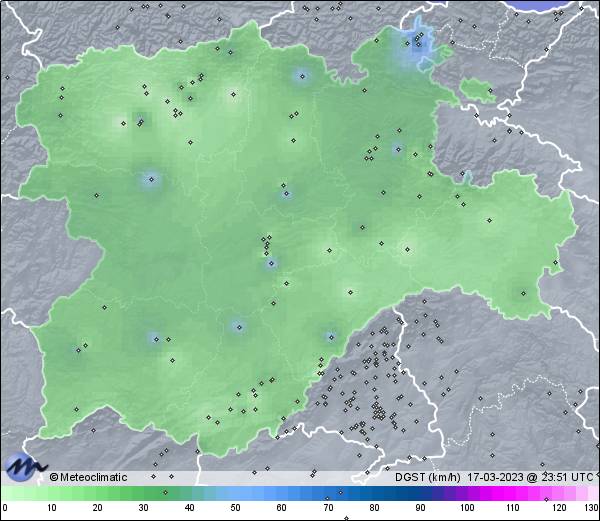The image size is (600, 521).
Task: Click the scale label 100
Action: (467, 508)
